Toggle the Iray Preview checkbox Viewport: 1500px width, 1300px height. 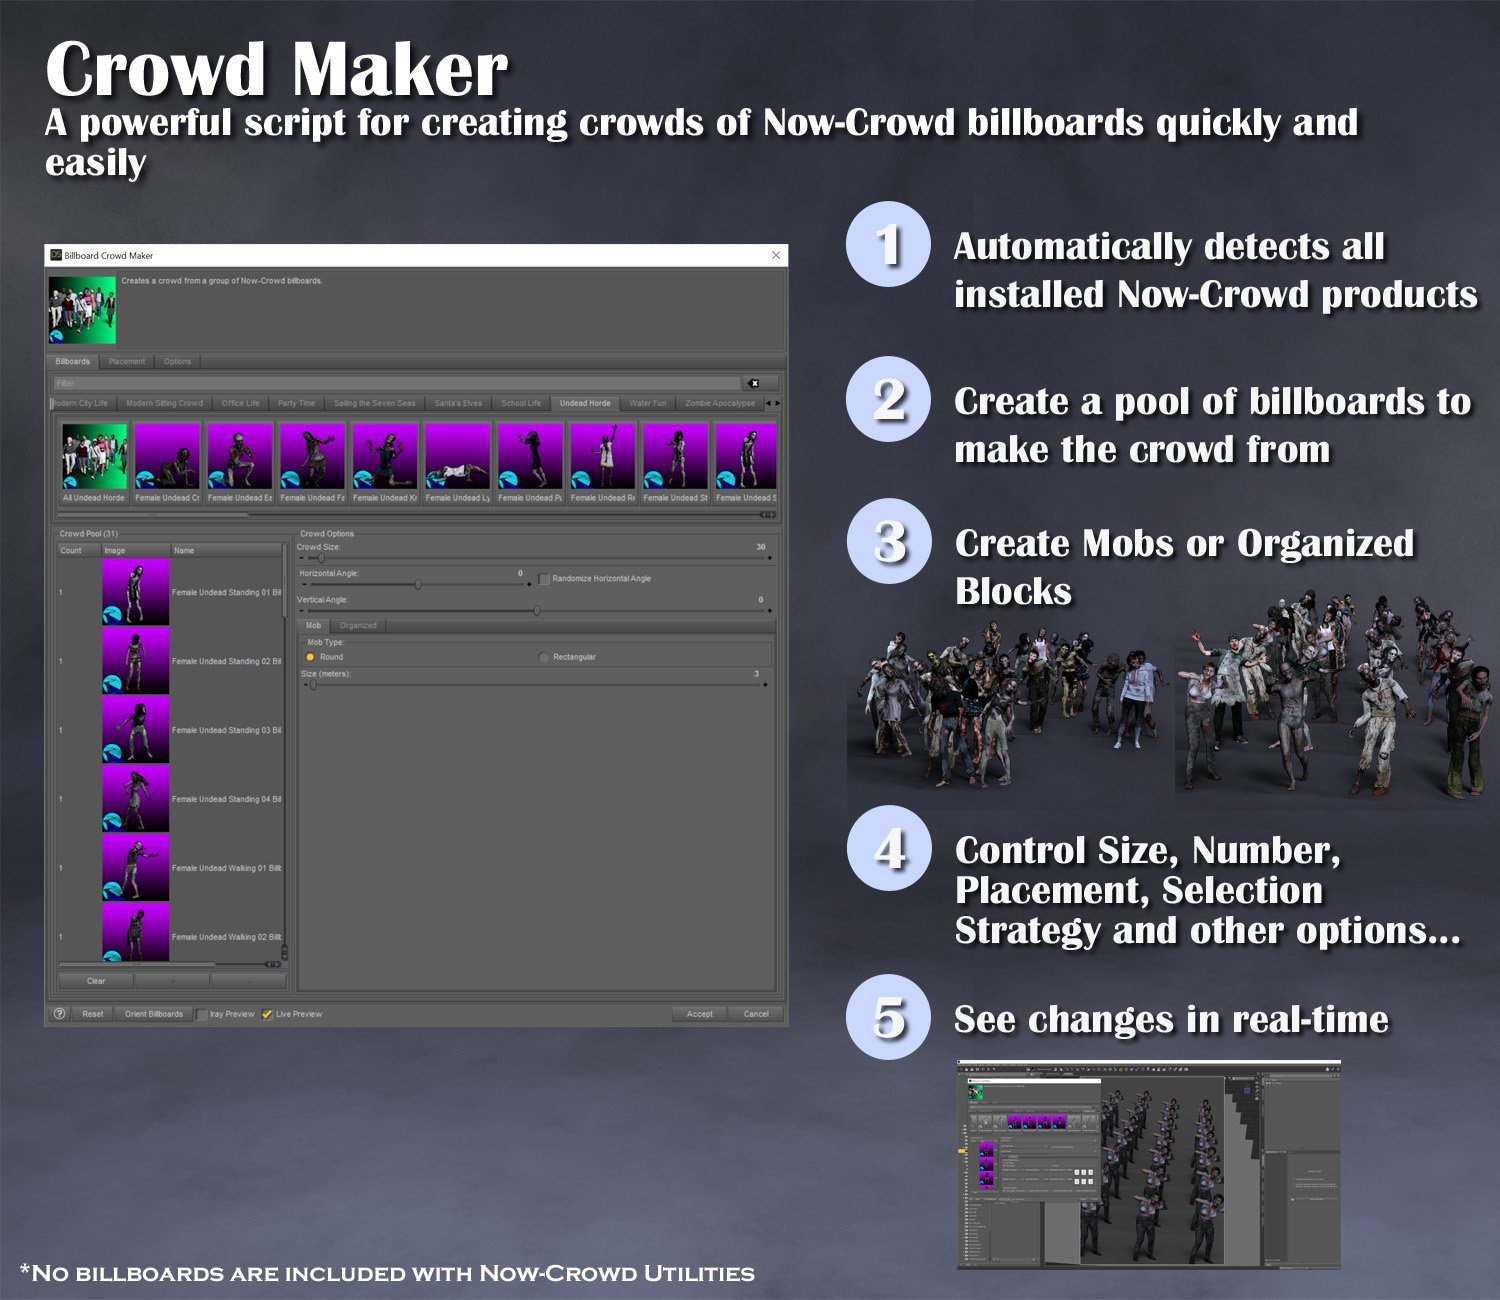202,1014
